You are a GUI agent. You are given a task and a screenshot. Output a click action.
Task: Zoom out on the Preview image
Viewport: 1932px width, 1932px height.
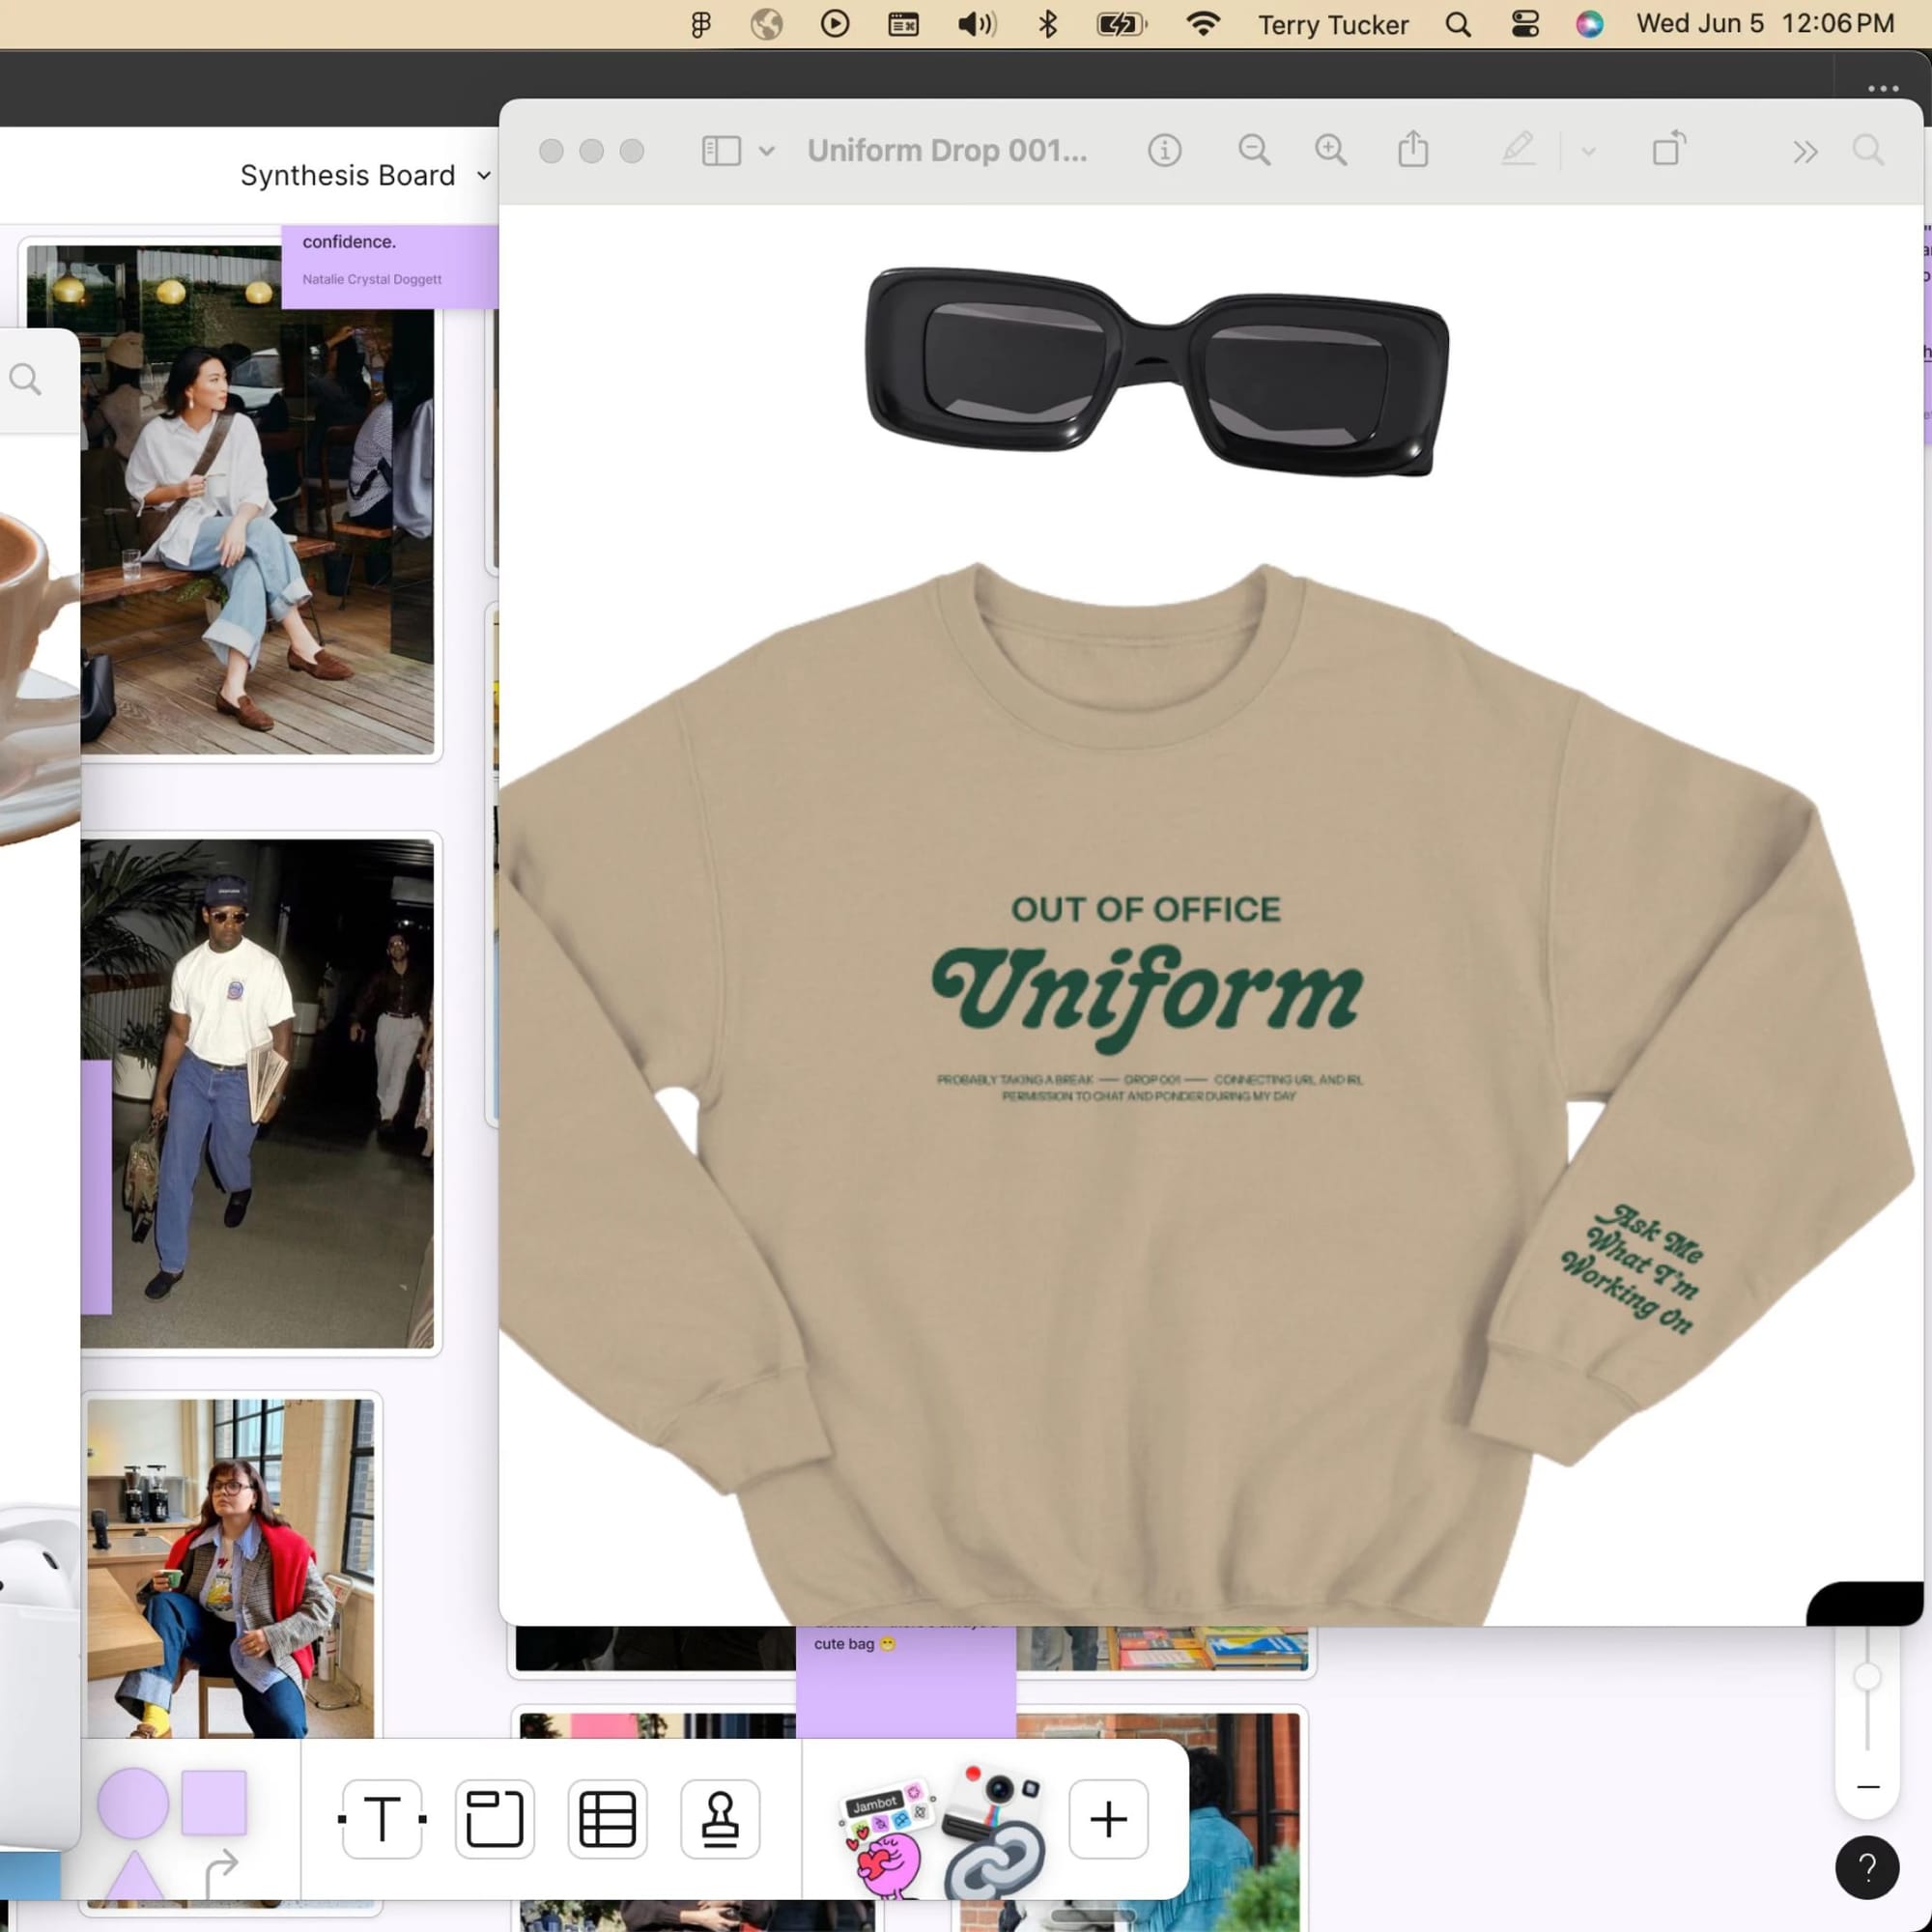click(x=1253, y=151)
